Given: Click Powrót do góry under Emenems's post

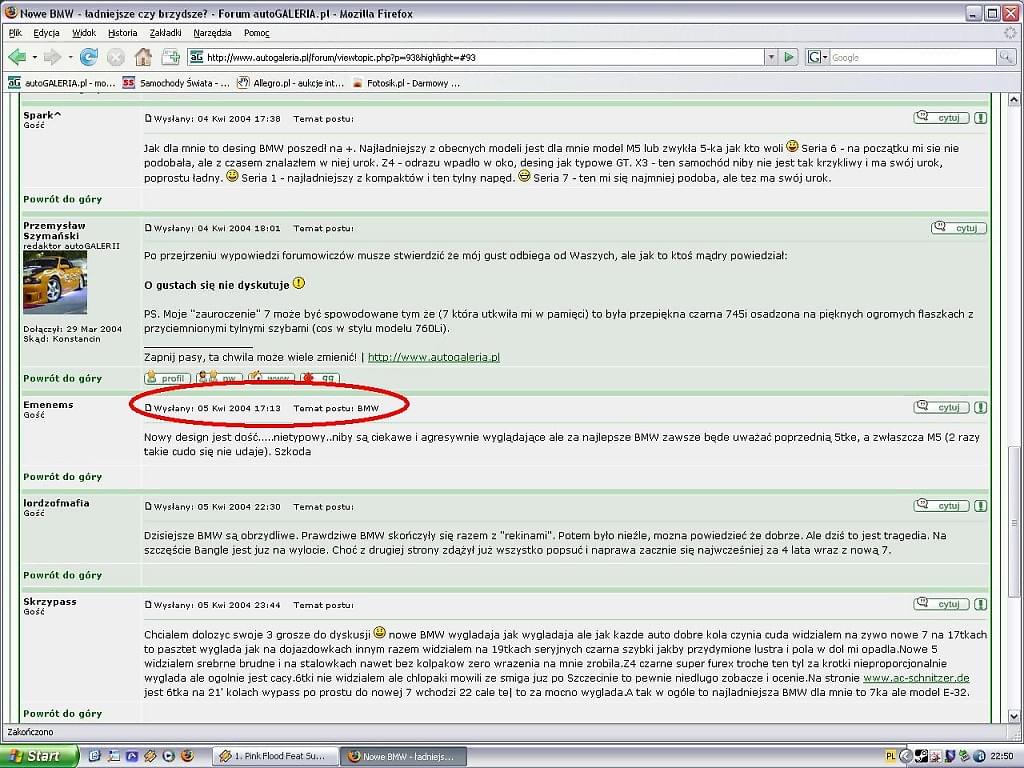Looking at the screenshot, I should (63, 477).
